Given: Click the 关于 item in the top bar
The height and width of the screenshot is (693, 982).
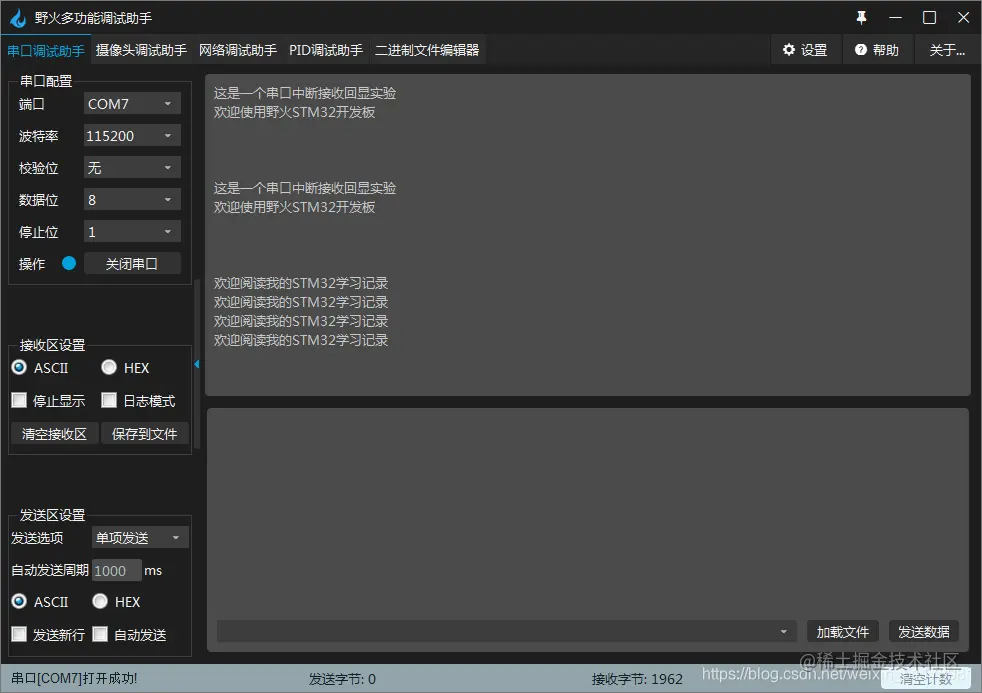Looking at the screenshot, I should click(x=946, y=49).
